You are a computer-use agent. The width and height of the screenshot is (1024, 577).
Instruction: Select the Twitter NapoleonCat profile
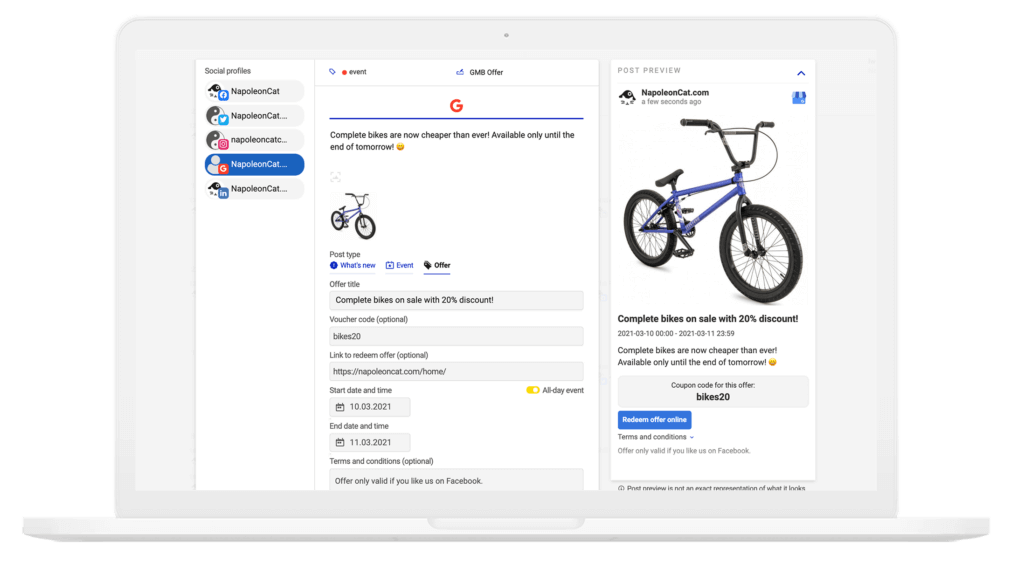tap(254, 116)
